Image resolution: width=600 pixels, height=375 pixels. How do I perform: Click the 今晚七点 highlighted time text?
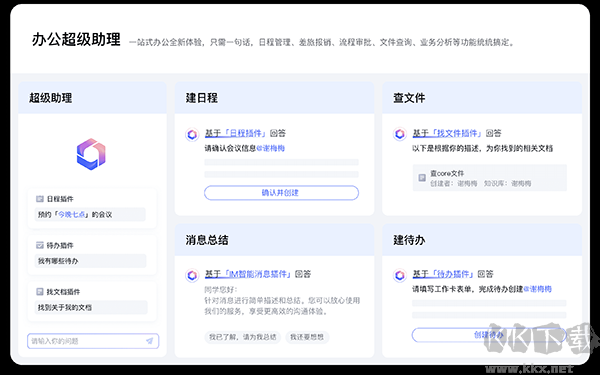click(x=72, y=215)
